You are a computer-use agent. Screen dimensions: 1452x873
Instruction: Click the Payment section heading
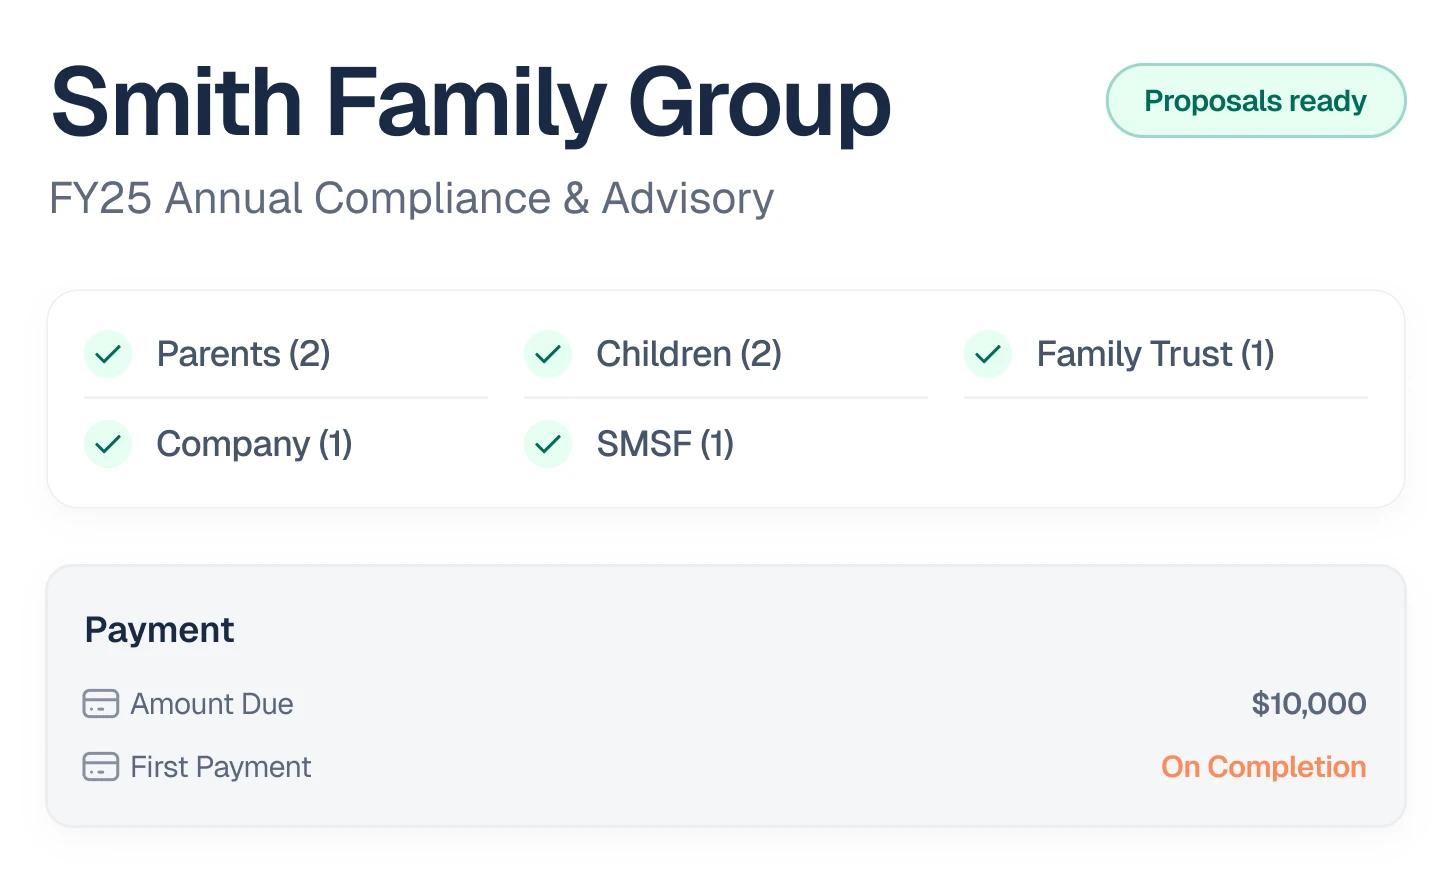tap(159, 630)
